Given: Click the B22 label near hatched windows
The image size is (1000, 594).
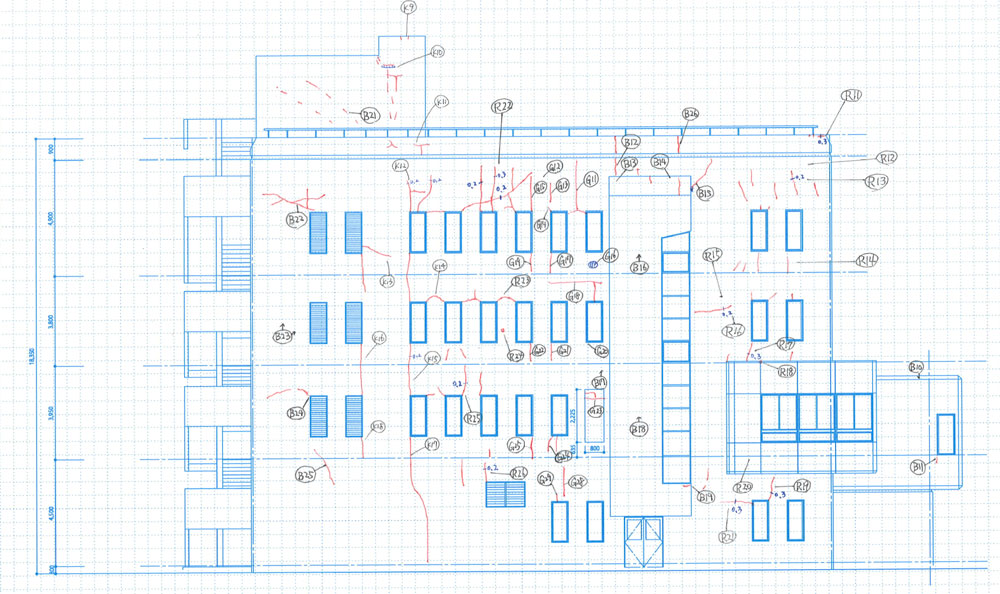Looking at the screenshot, I should (x=296, y=220).
